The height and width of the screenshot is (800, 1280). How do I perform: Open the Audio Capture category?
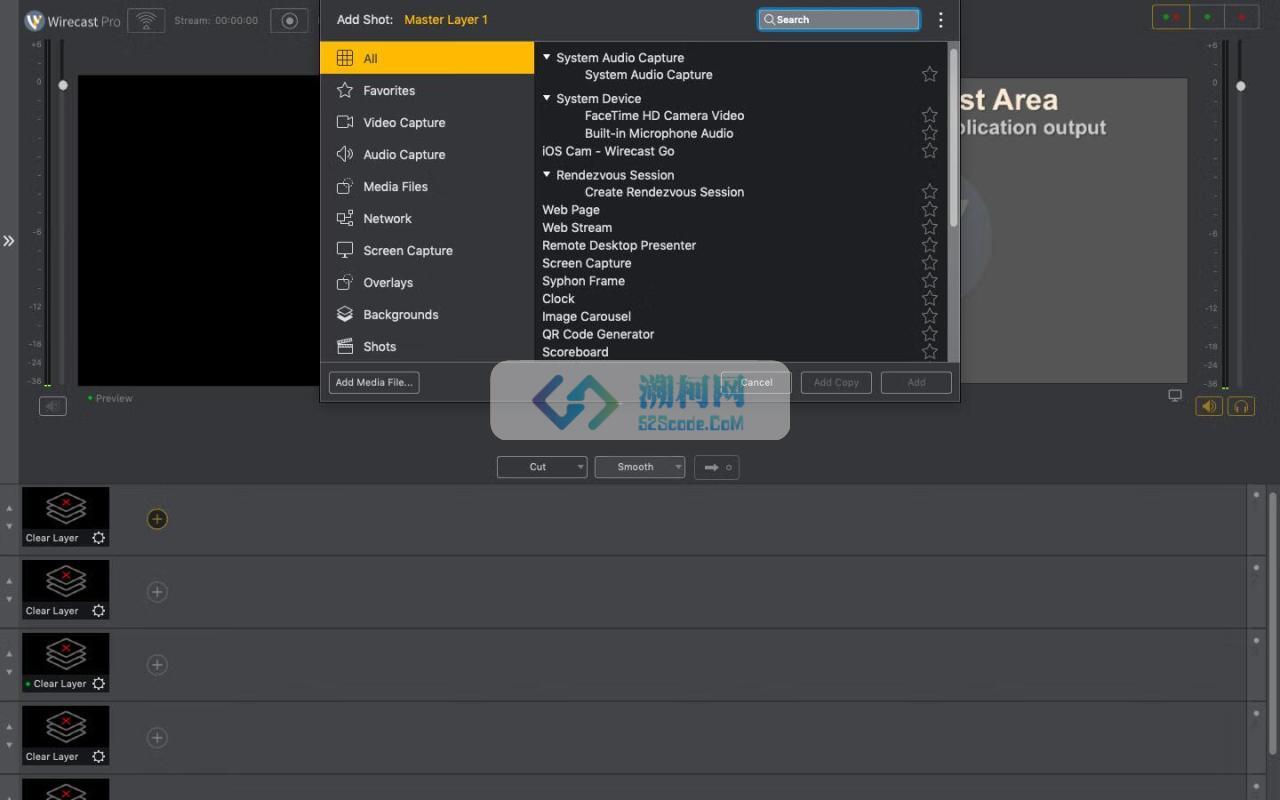click(427, 154)
